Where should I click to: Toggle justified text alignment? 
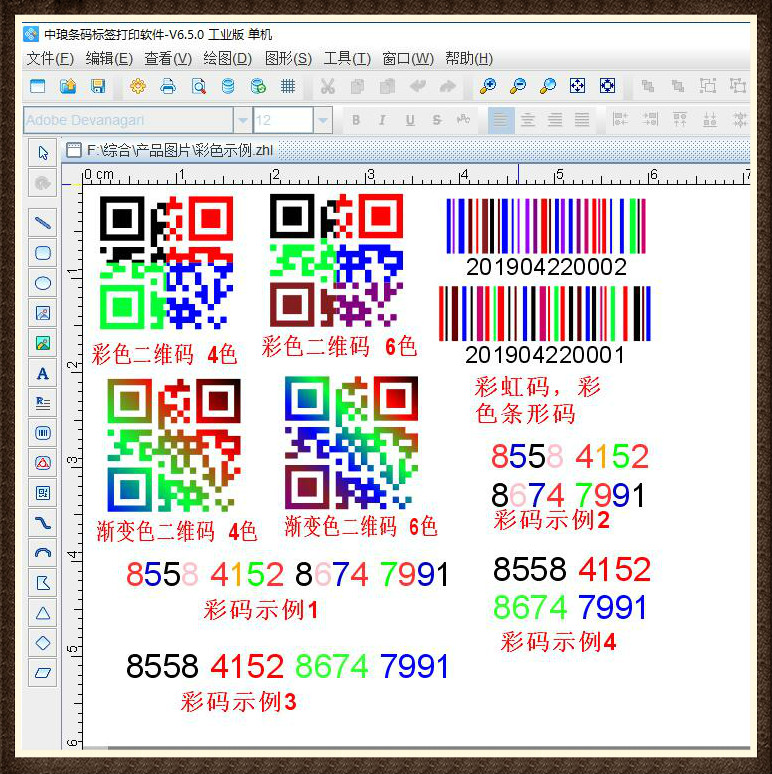point(582,120)
